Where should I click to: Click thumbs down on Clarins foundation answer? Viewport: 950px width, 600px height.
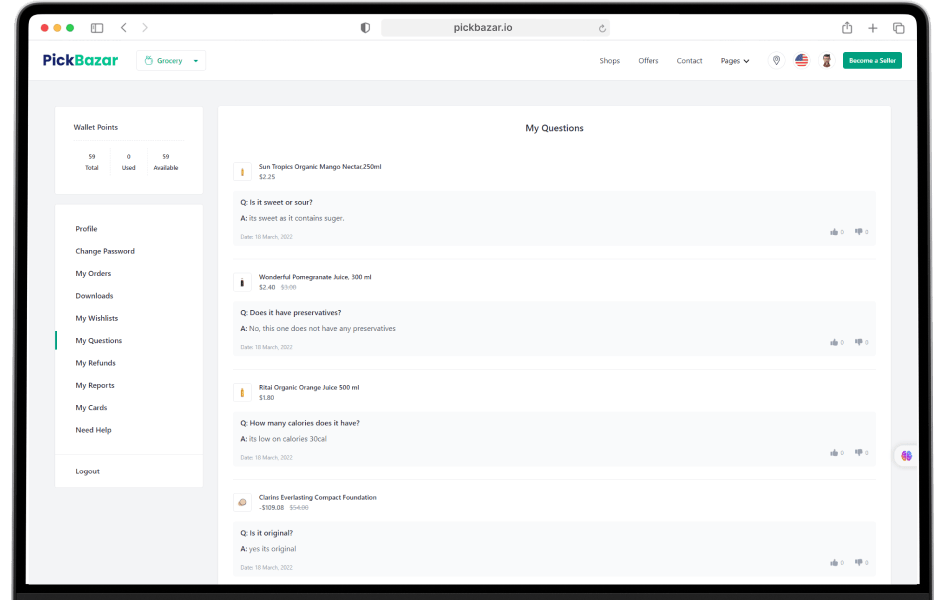(859, 563)
